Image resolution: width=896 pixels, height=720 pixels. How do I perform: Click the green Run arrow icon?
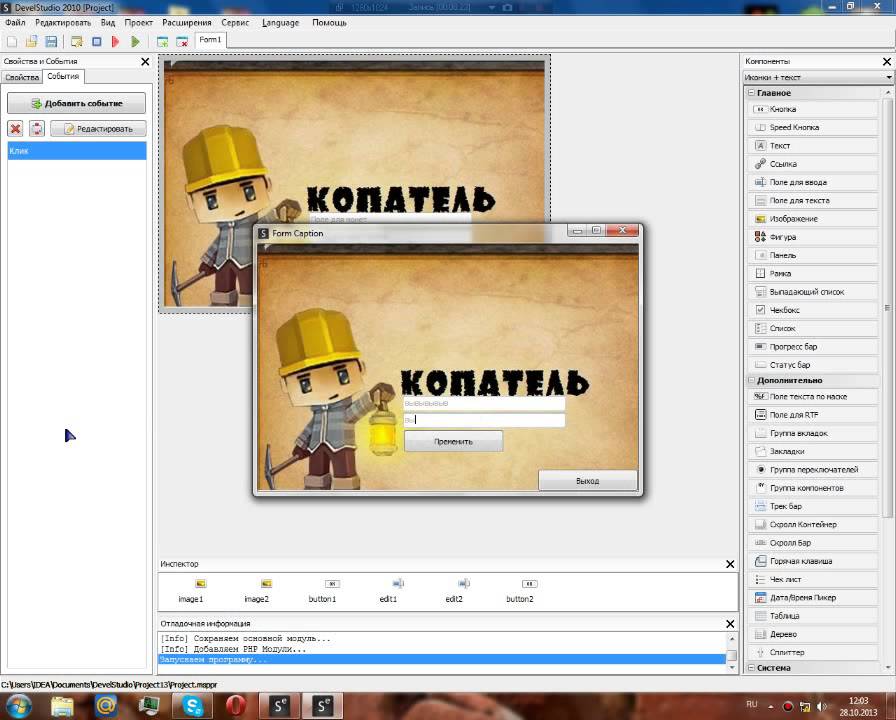tap(135, 41)
